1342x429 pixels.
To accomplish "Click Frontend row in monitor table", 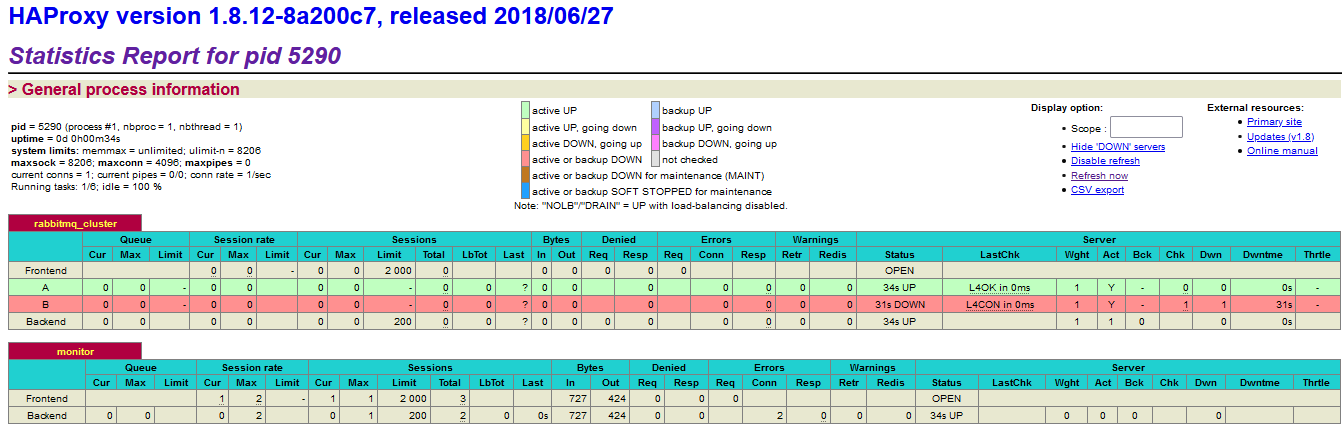I will pyautogui.click(x=674, y=398).
